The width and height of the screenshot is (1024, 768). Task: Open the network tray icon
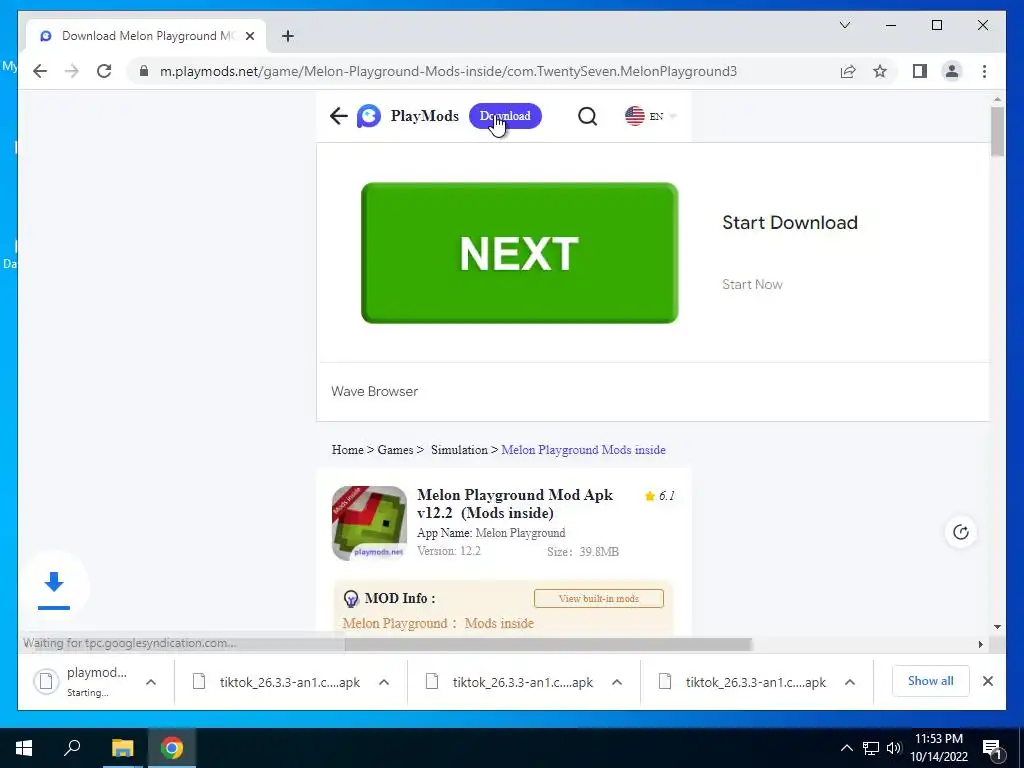pos(871,748)
